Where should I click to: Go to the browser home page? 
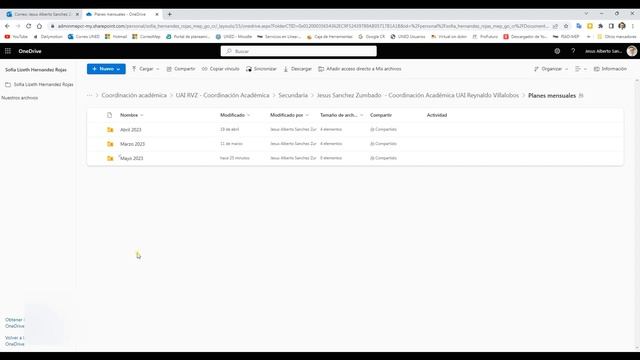[39, 26]
